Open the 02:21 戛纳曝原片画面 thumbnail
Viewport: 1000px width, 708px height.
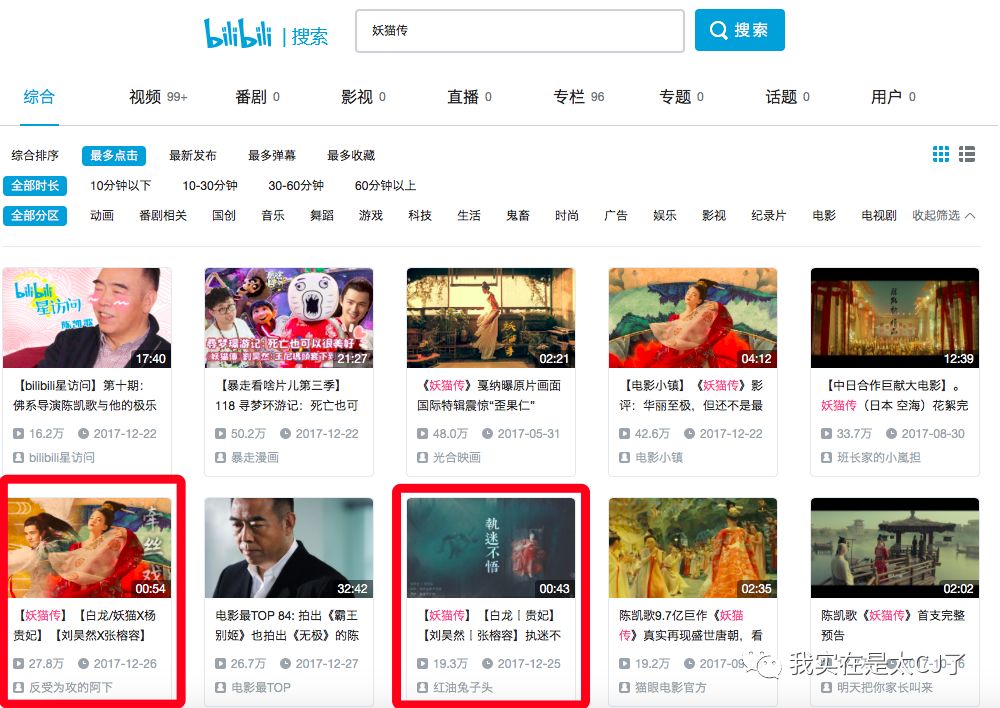[x=490, y=318]
